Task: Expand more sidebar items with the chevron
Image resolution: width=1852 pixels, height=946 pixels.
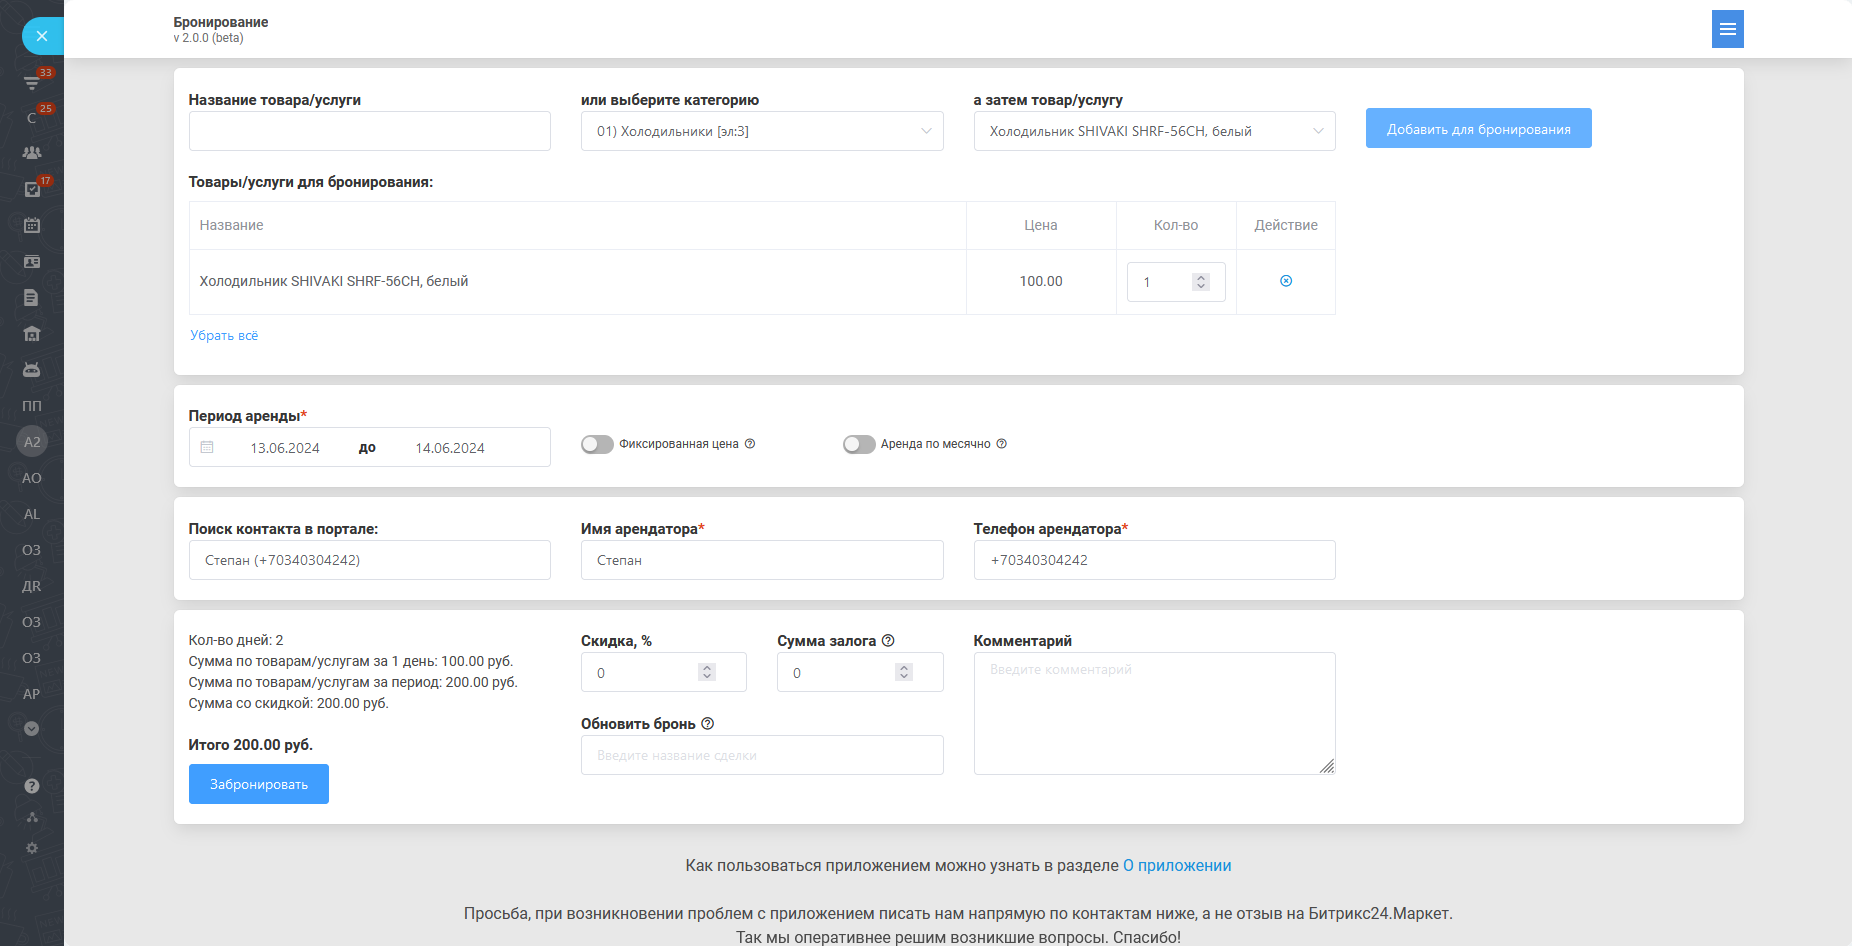Action: pyautogui.click(x=32, y=729)
